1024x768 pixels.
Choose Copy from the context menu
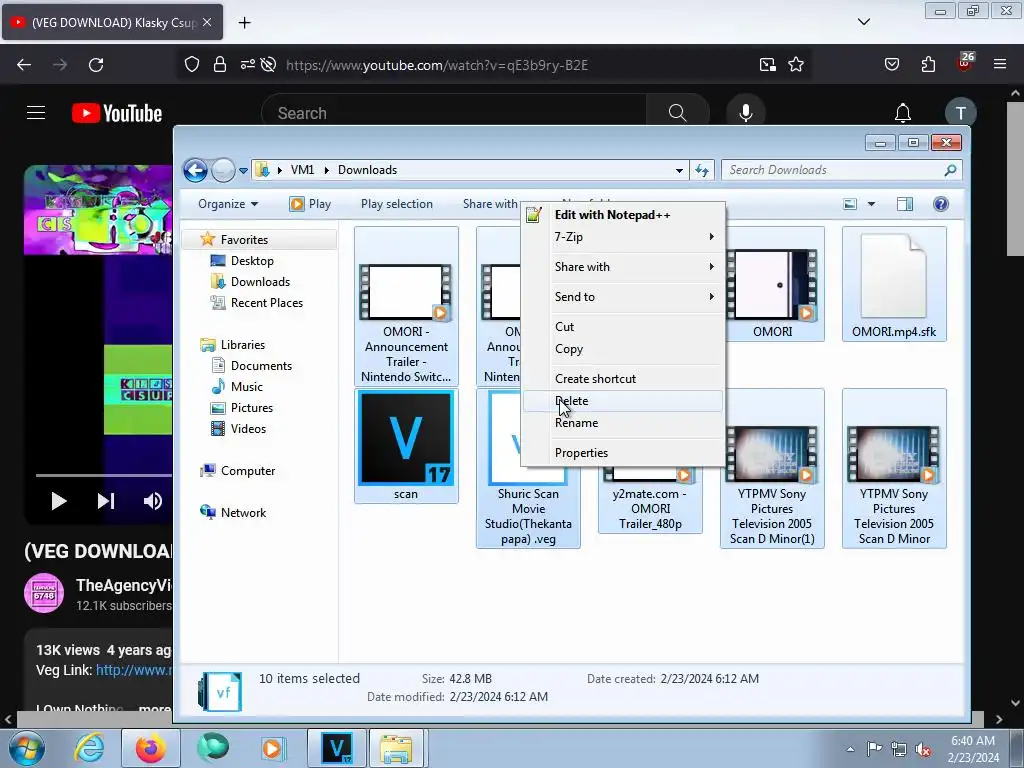[x=623, y=349]
